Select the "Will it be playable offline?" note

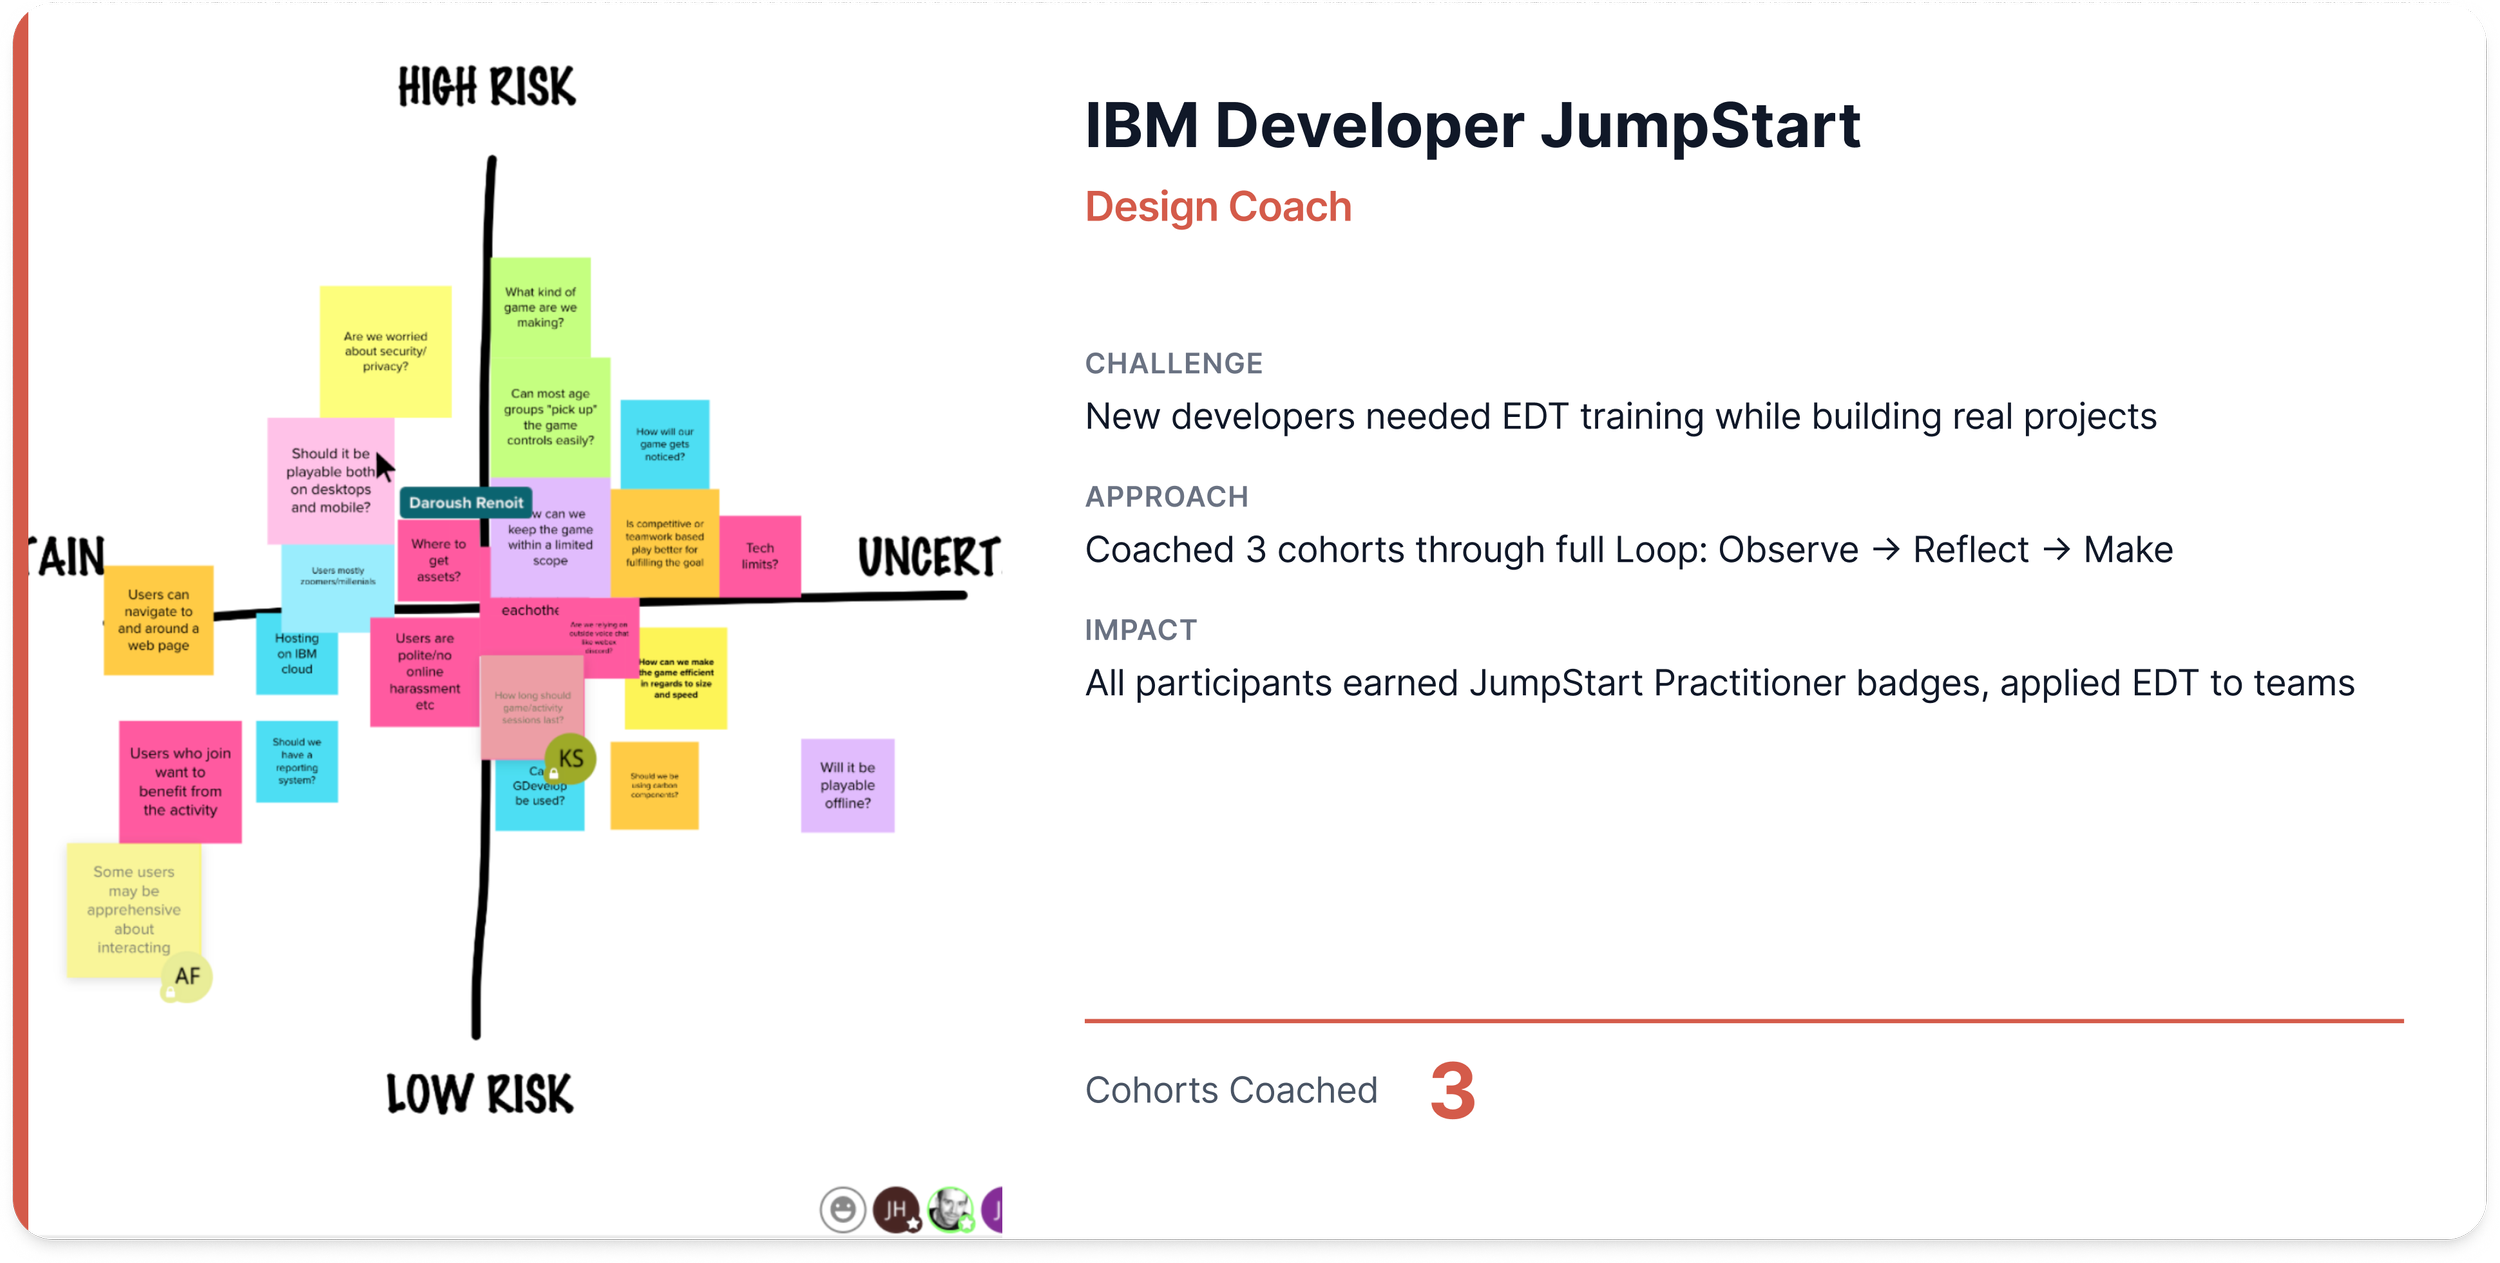(x=847, y=785)
